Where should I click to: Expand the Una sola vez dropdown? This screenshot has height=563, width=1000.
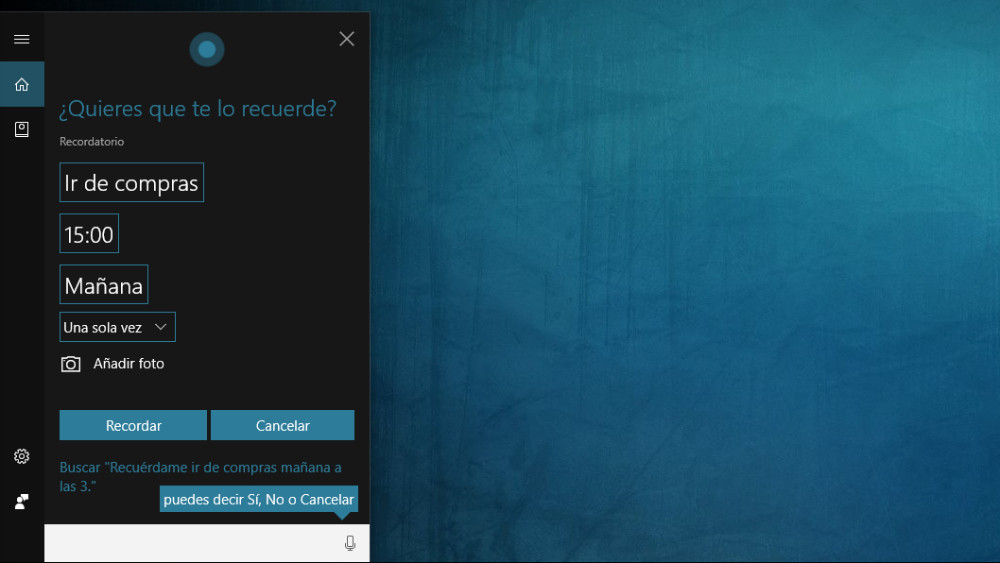click(117, 327)
